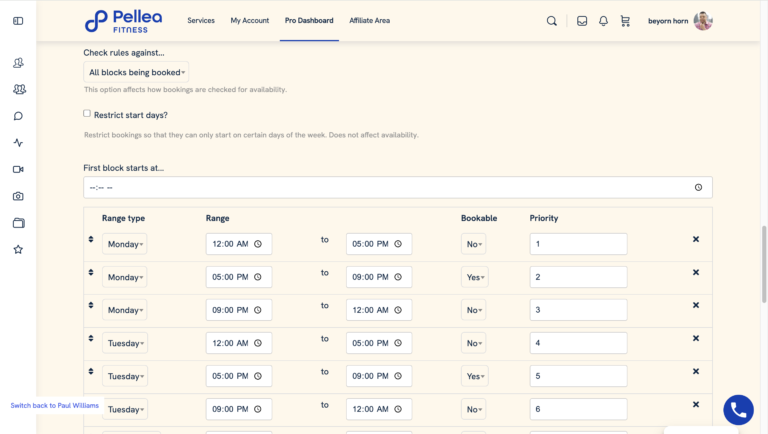Open the My Account menu
This screenshot has width=768, height=434.
[250, 21]
